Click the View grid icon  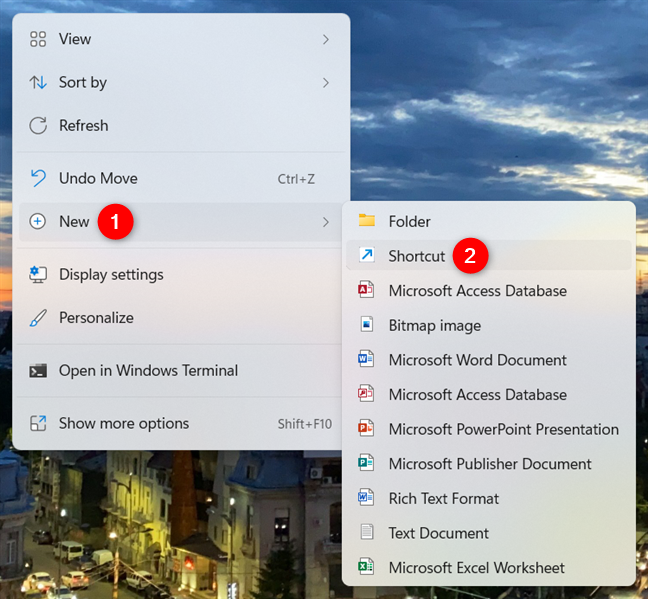38,39
